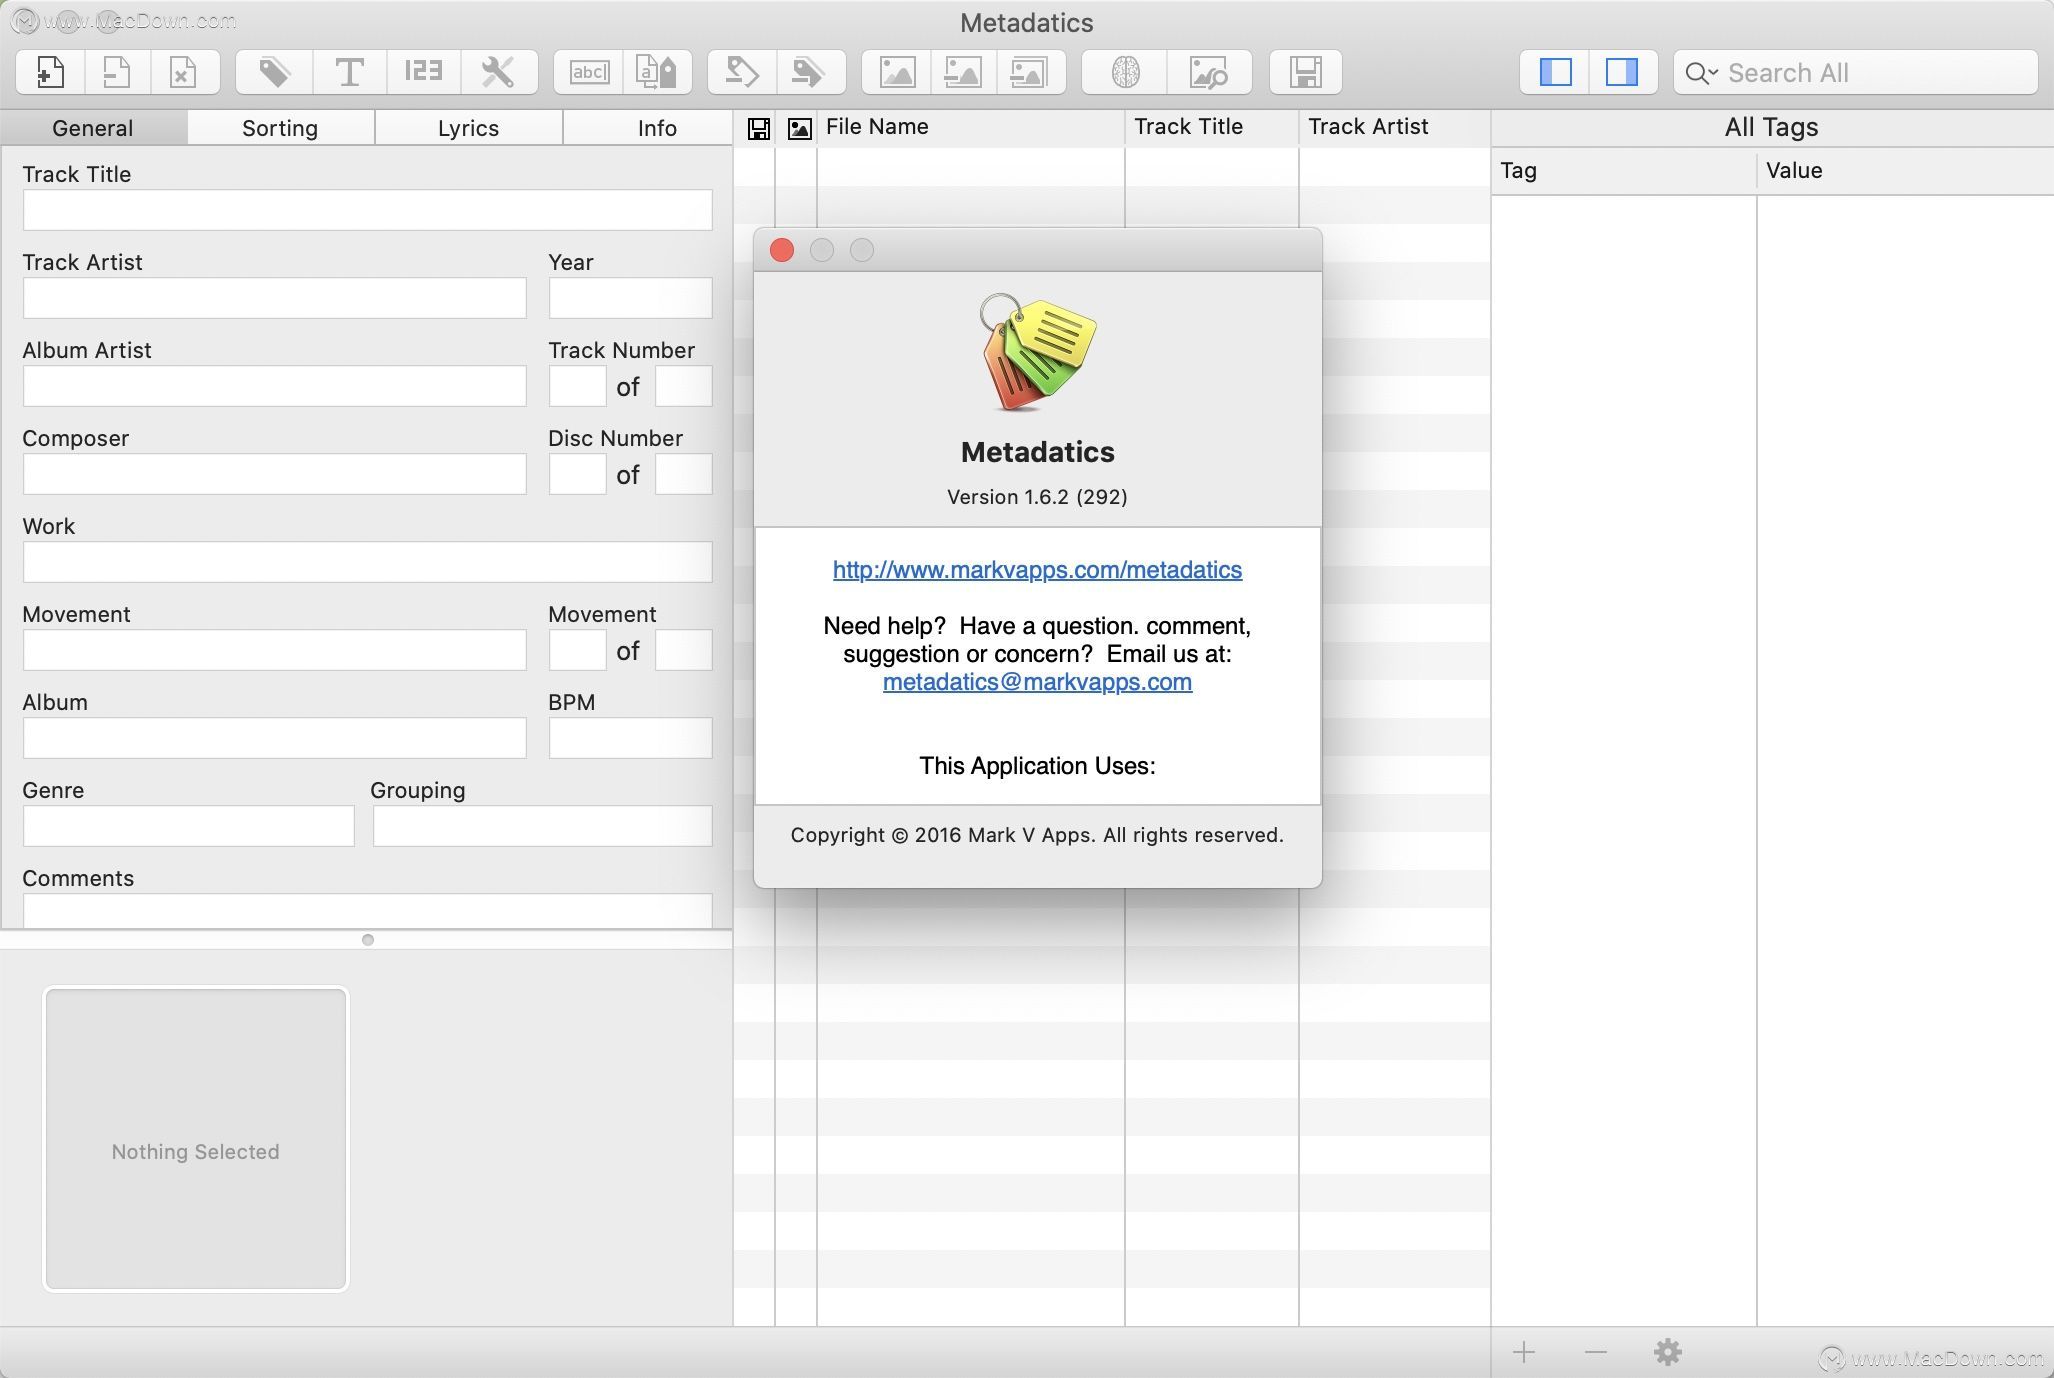The image size is (2054, 1378).
Task: Click the first Track Number box
Action: coord(577,386)
